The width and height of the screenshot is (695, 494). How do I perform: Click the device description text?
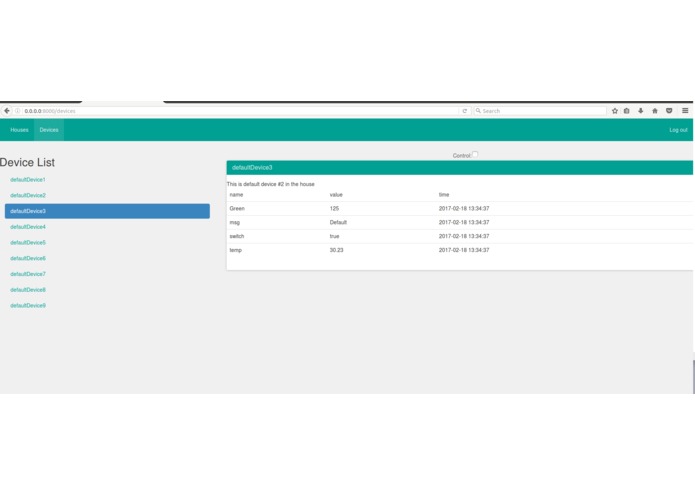pyautogui.click(x=270, y=184)
